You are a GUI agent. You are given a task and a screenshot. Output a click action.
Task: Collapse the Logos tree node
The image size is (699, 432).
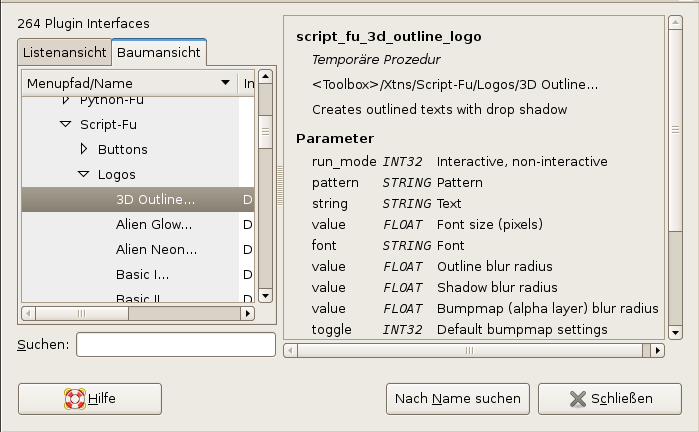click(x=83, y=174)
